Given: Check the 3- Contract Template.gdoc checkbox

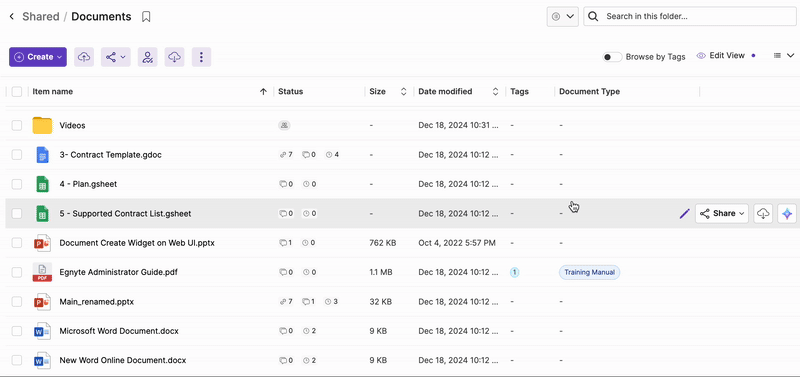Looking at the screenshot, I should (17, 155).
